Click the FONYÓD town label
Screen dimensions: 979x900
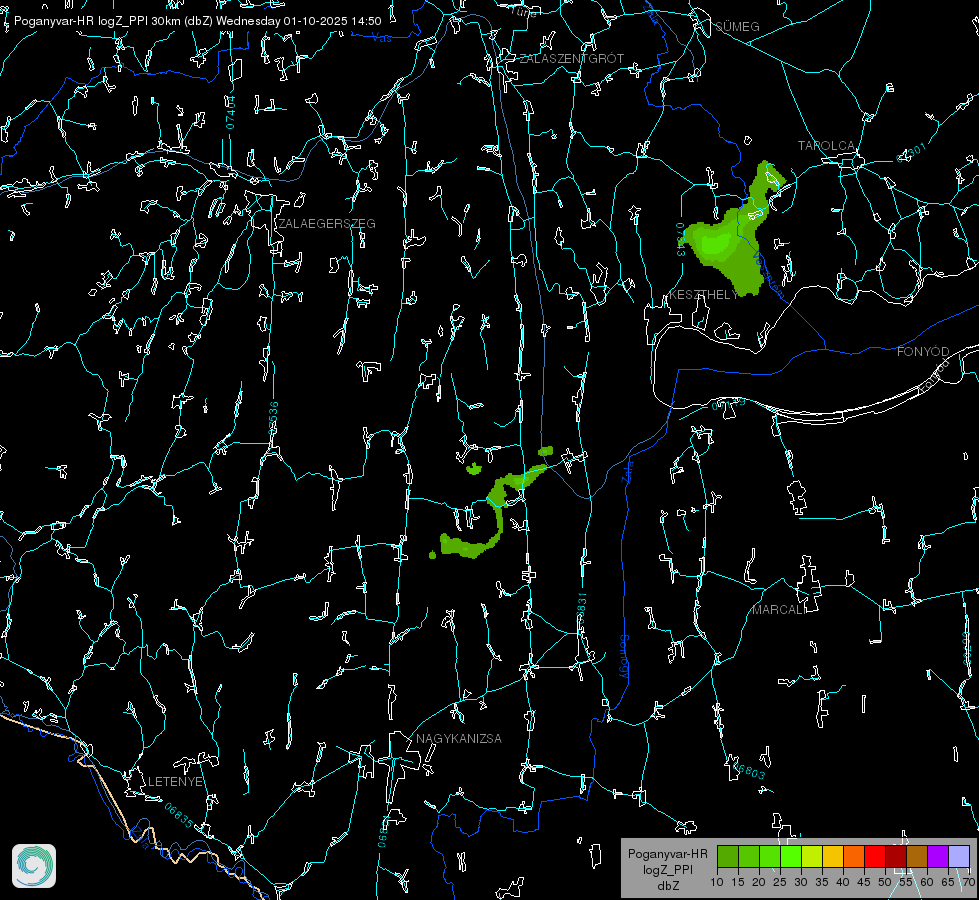pos(923,352)
